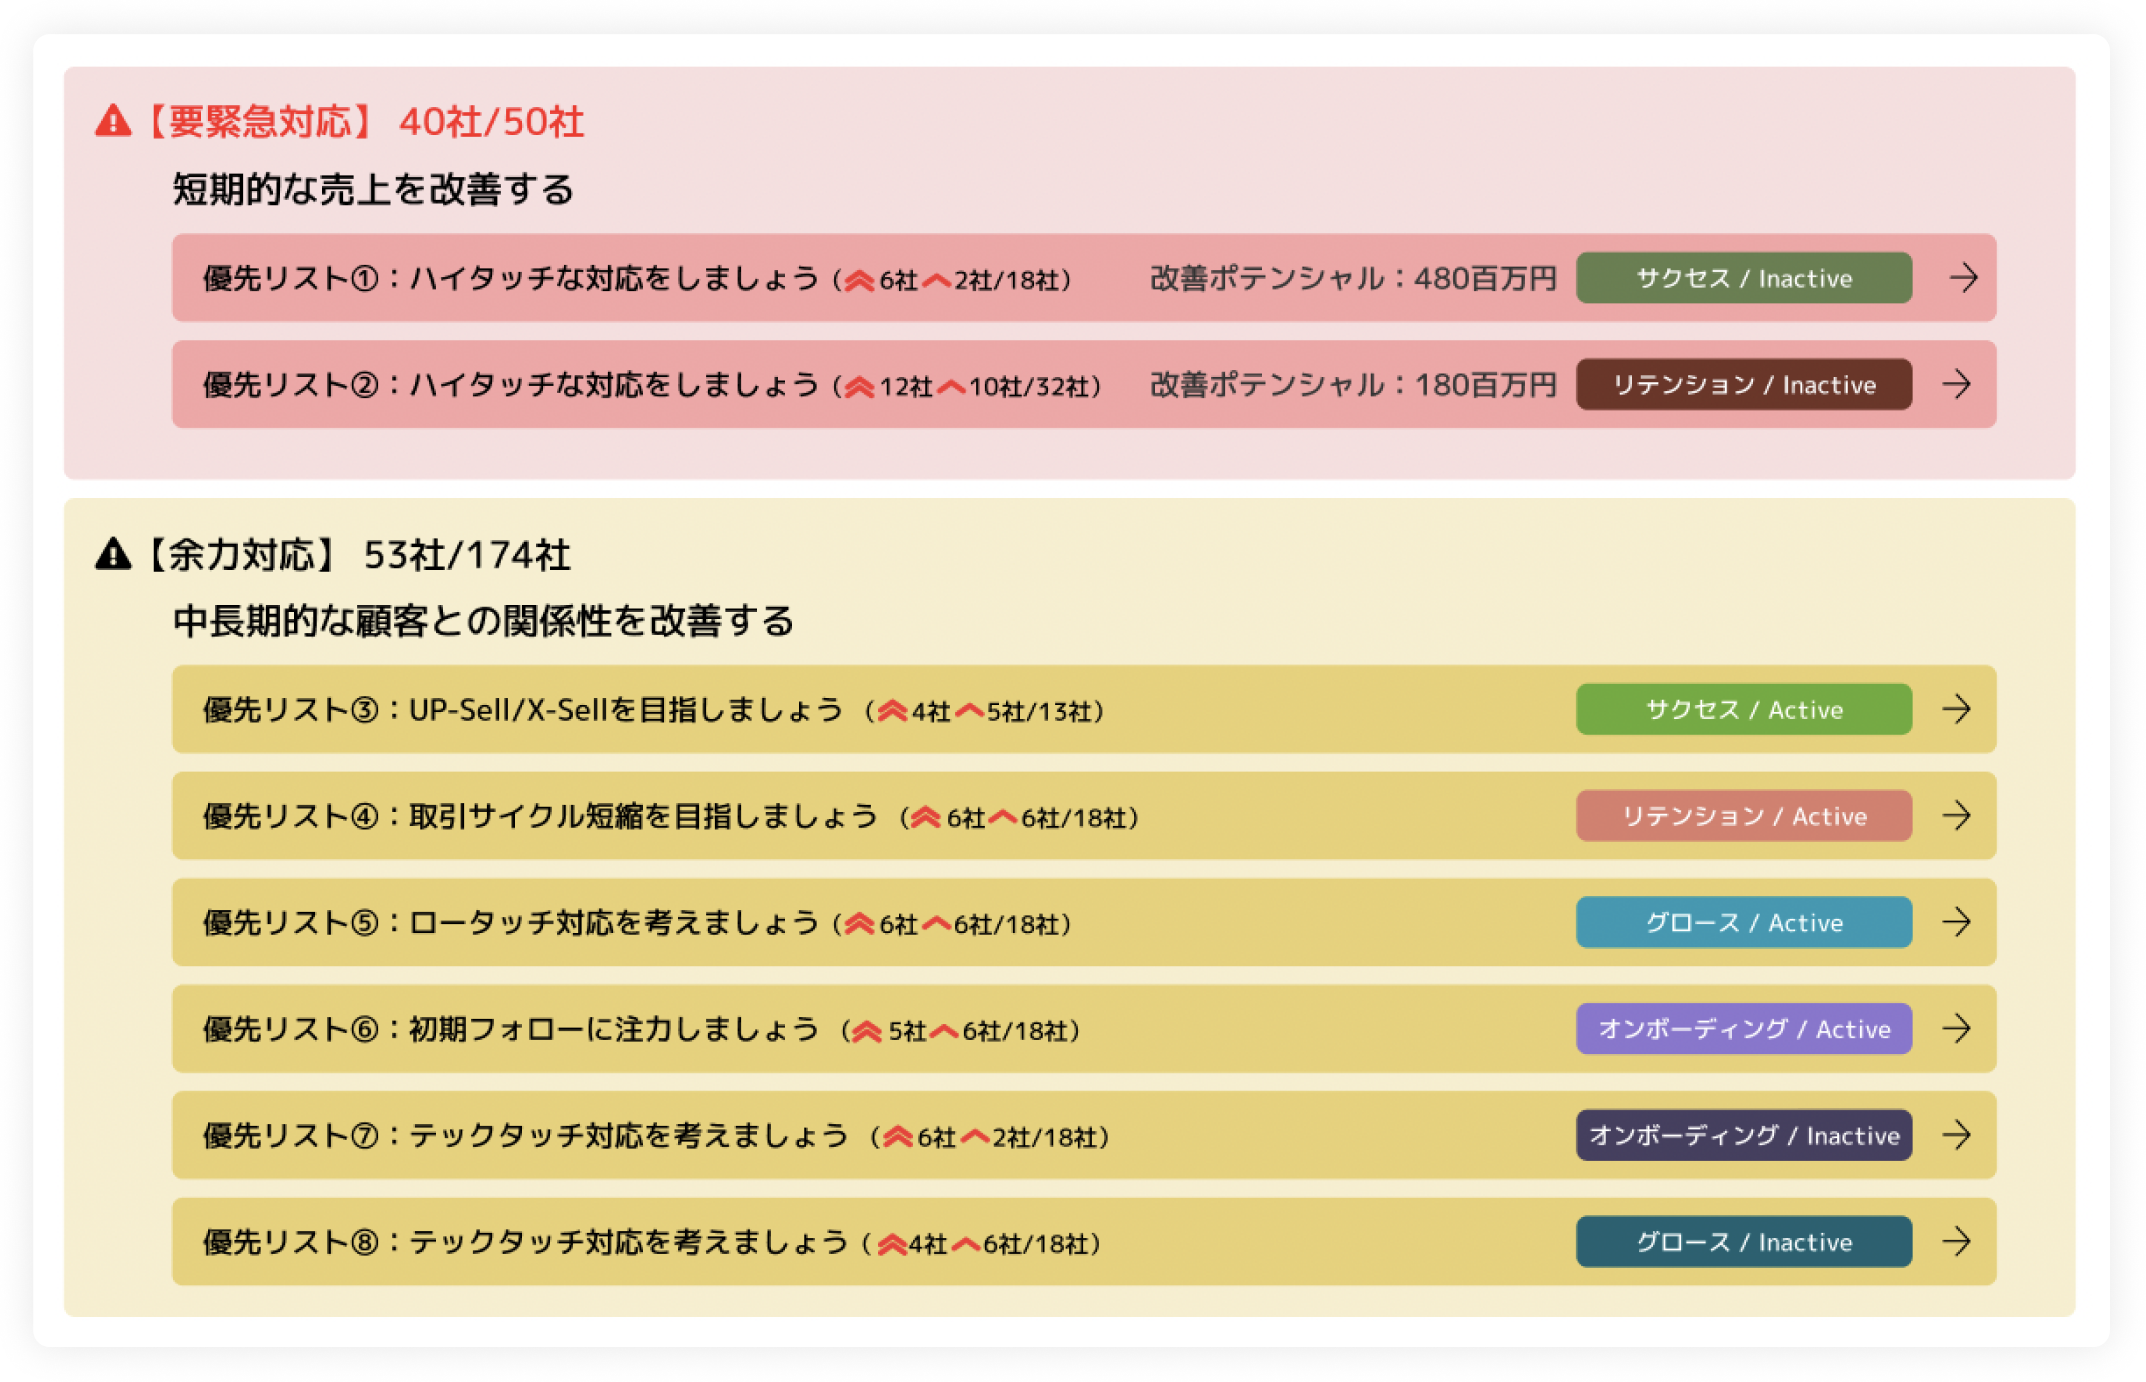Click the グロース / Active badge
The image size is (2146, 1382).
1744,922
